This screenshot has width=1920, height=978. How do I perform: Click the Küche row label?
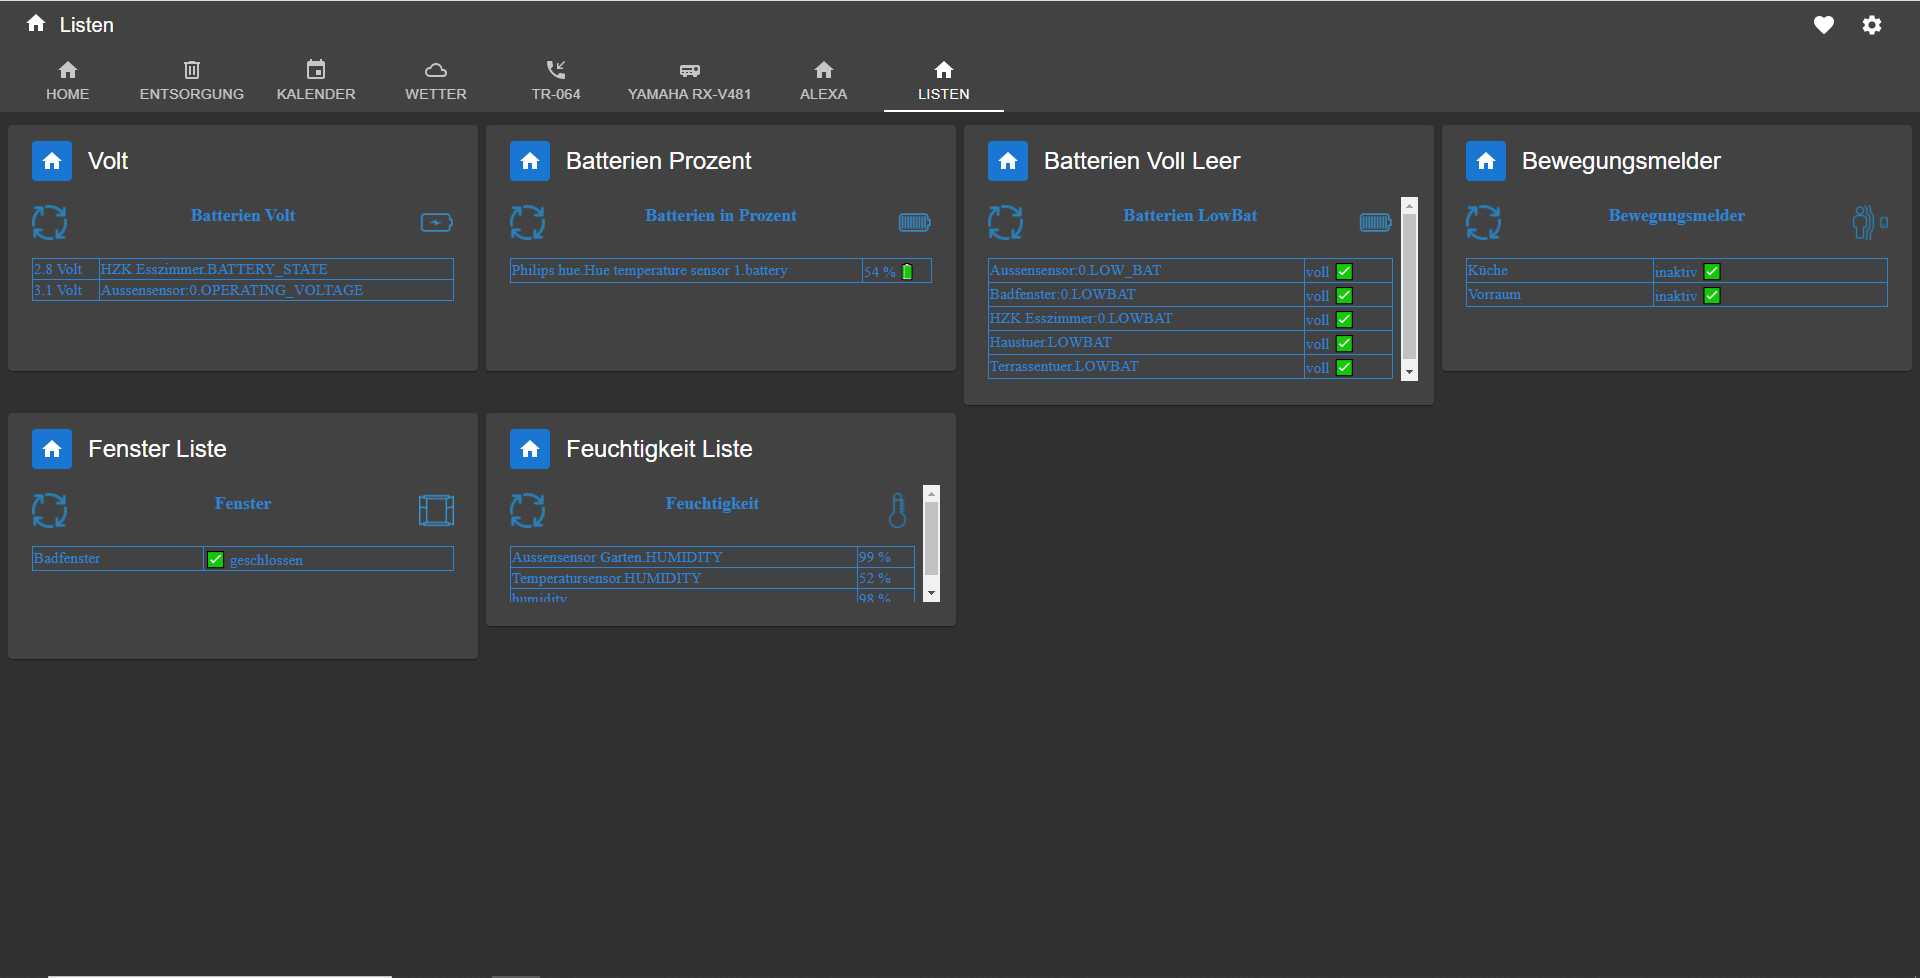pos(1487,270)
